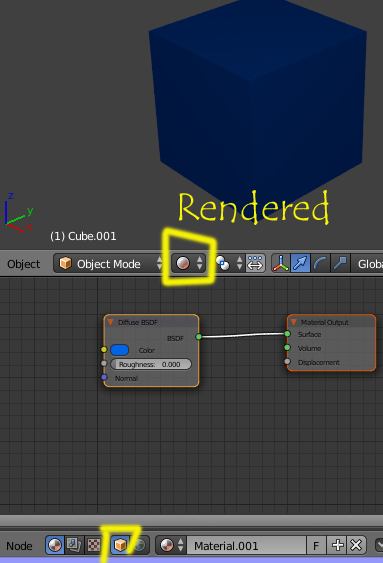Enable the scale manipulator icon
This screenshot has width=383, height=563.
340,264
